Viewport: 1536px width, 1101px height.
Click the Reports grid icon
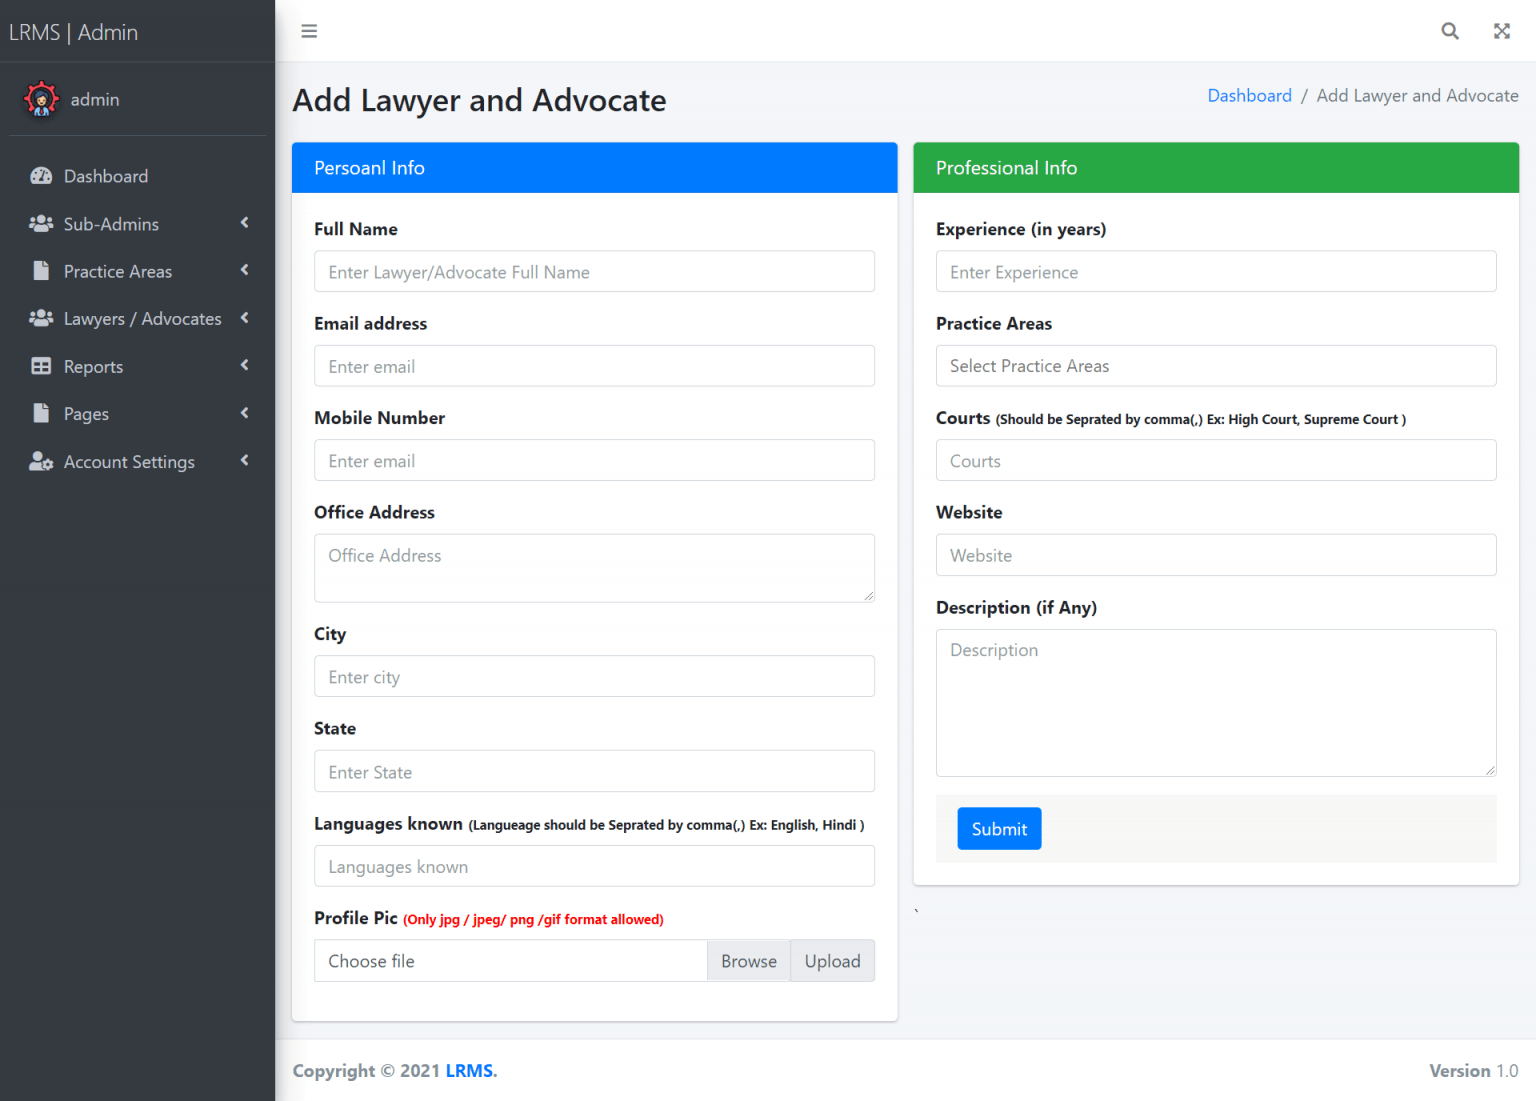pyautogui.click(x=41, y=366)
